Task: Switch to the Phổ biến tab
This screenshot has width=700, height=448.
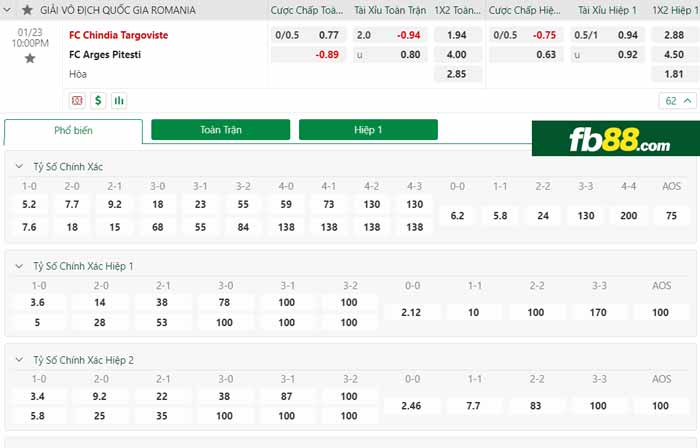Action: tap(74, 131)
